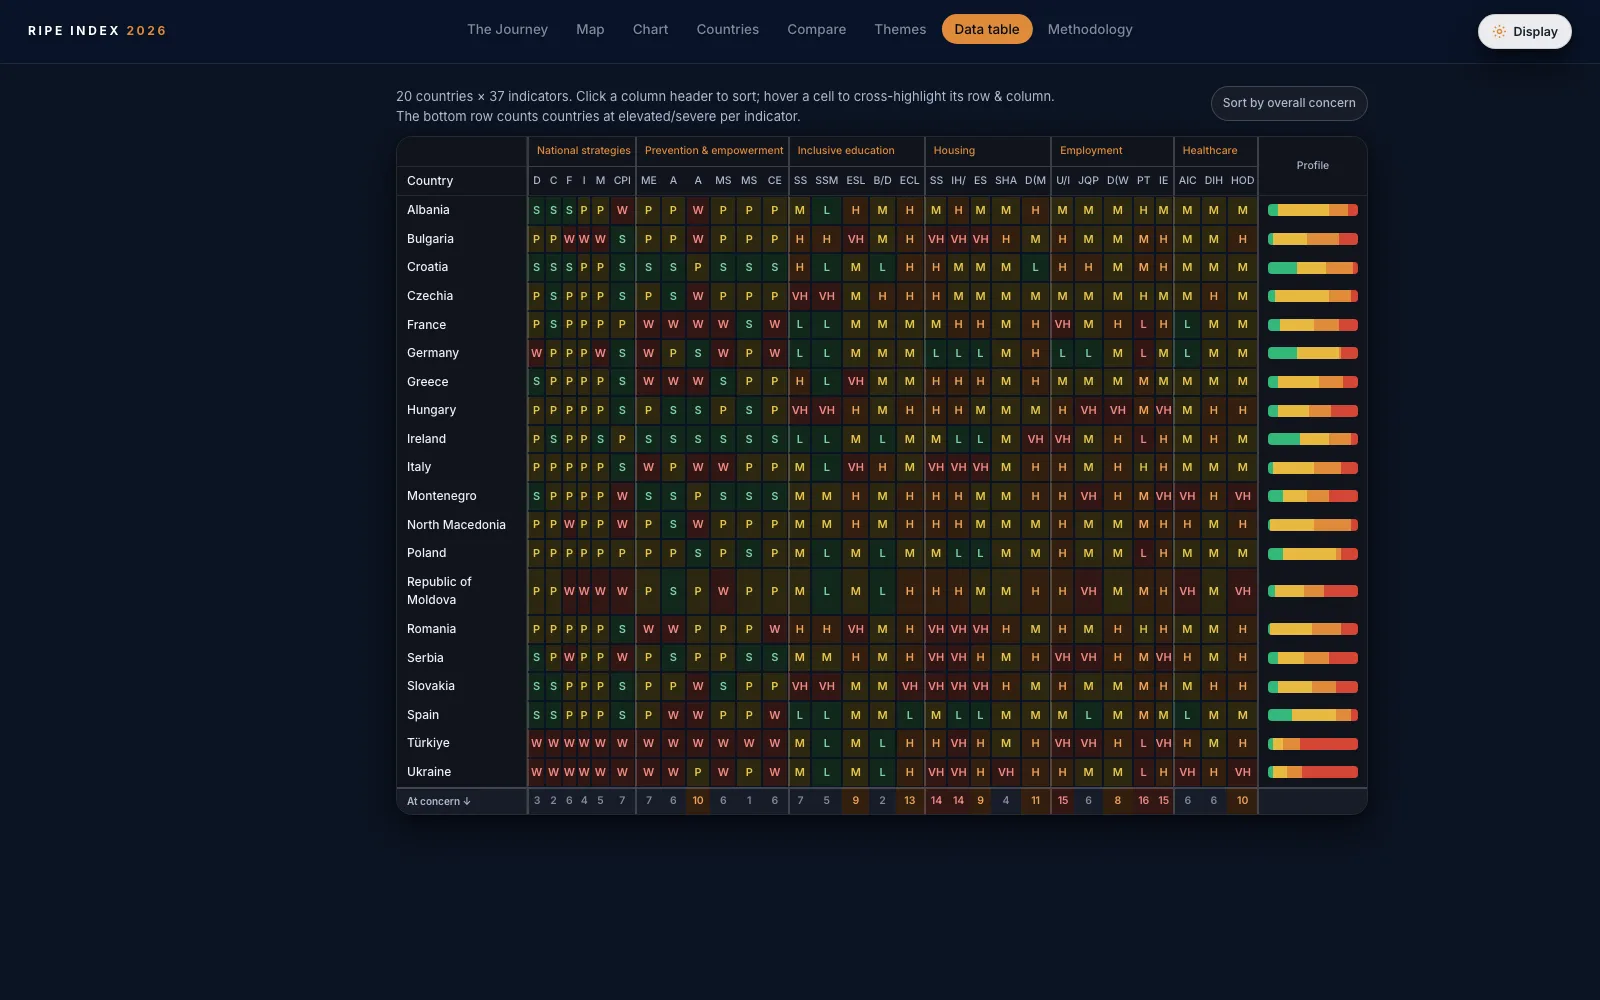Sort by the SHA housing column
This screenshot has height=1000, width=1600.
(1006, 181)
